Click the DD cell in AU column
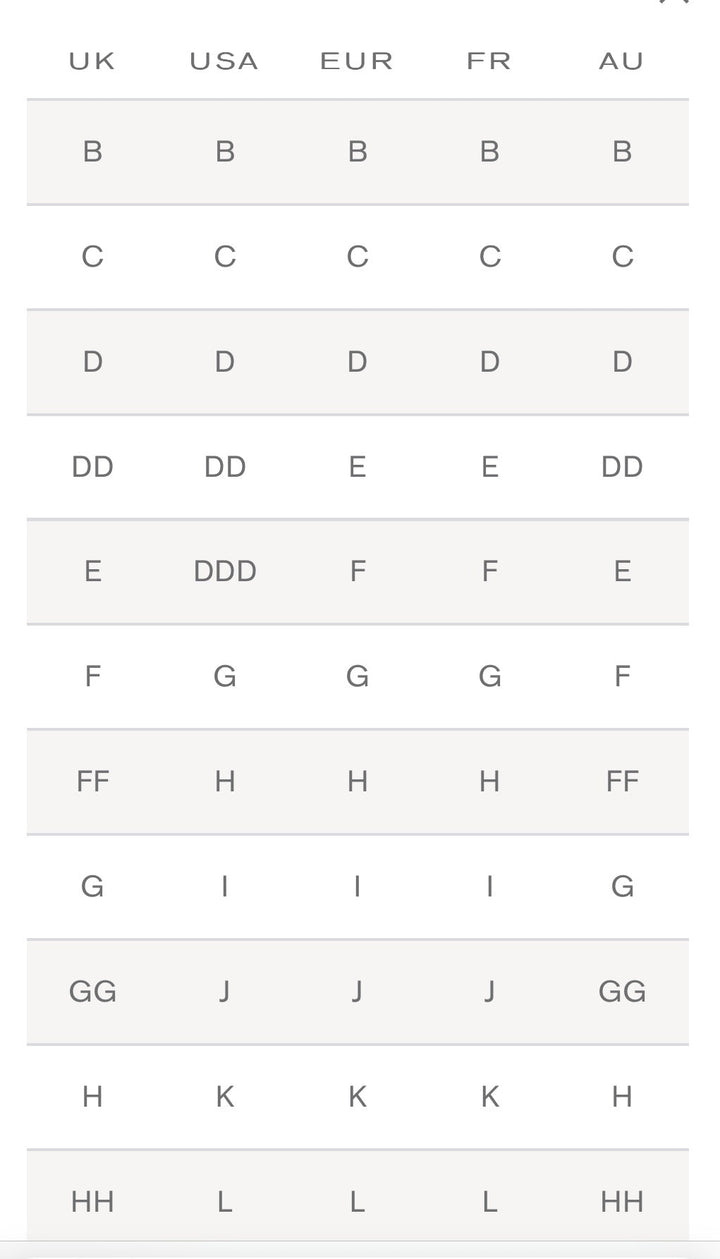 (x=622, y=467)
